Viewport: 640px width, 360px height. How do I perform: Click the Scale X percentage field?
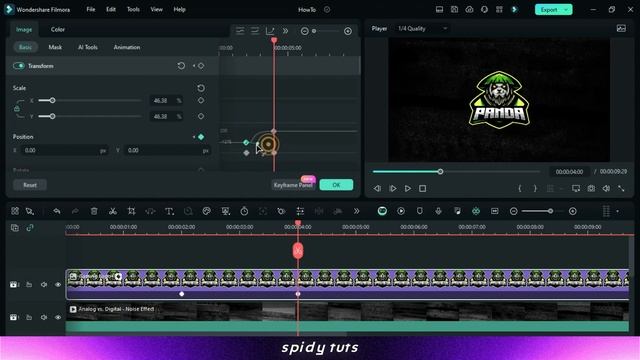[x=166, y=100]
